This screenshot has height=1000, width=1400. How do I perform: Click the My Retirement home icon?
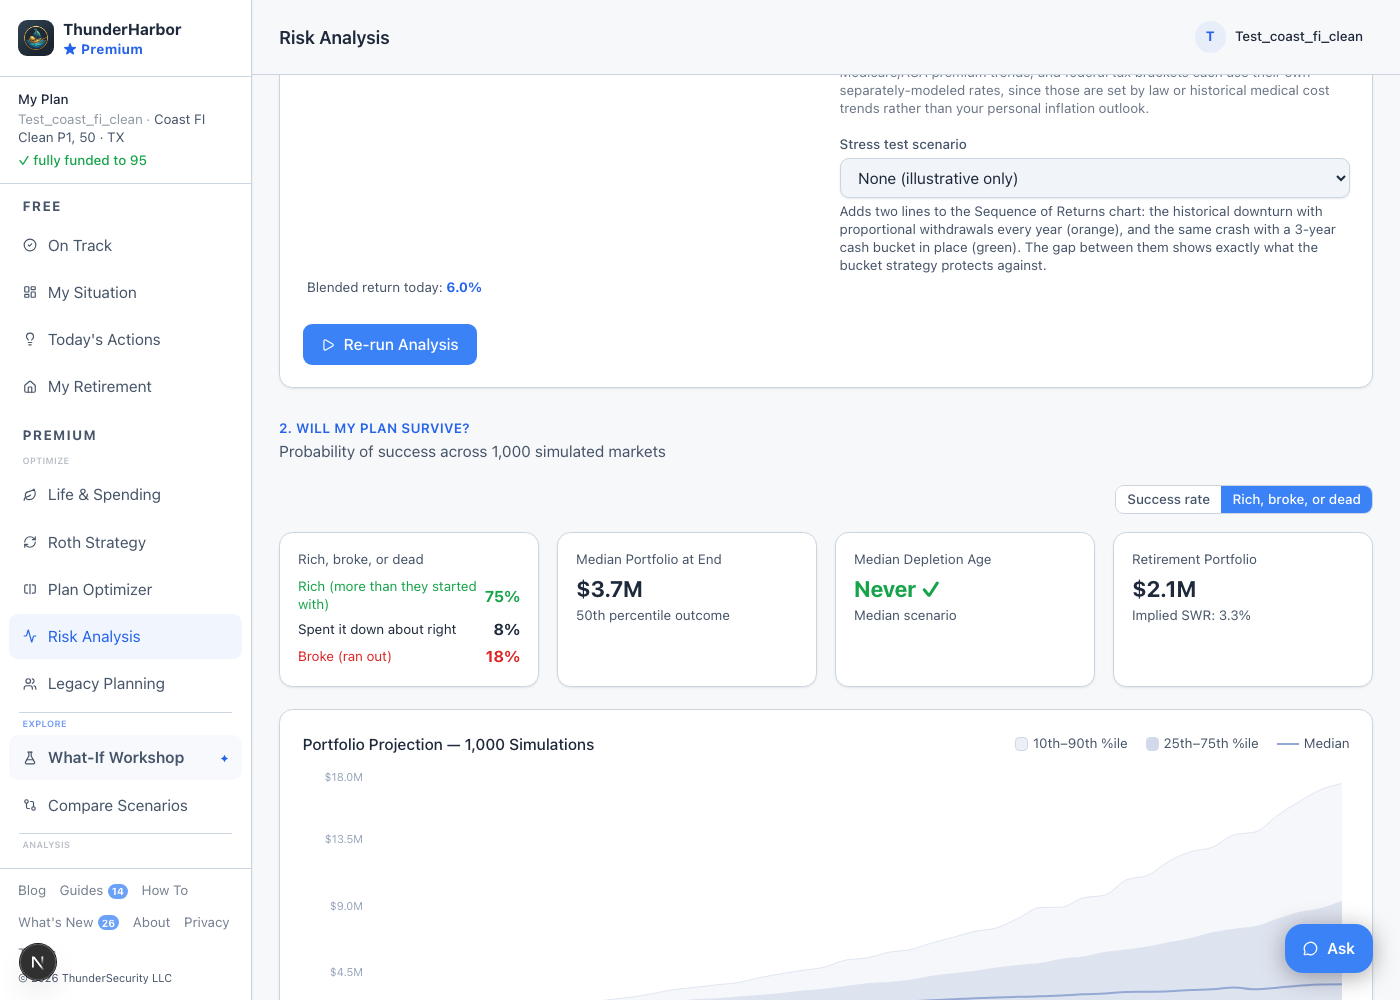[30, 386]
